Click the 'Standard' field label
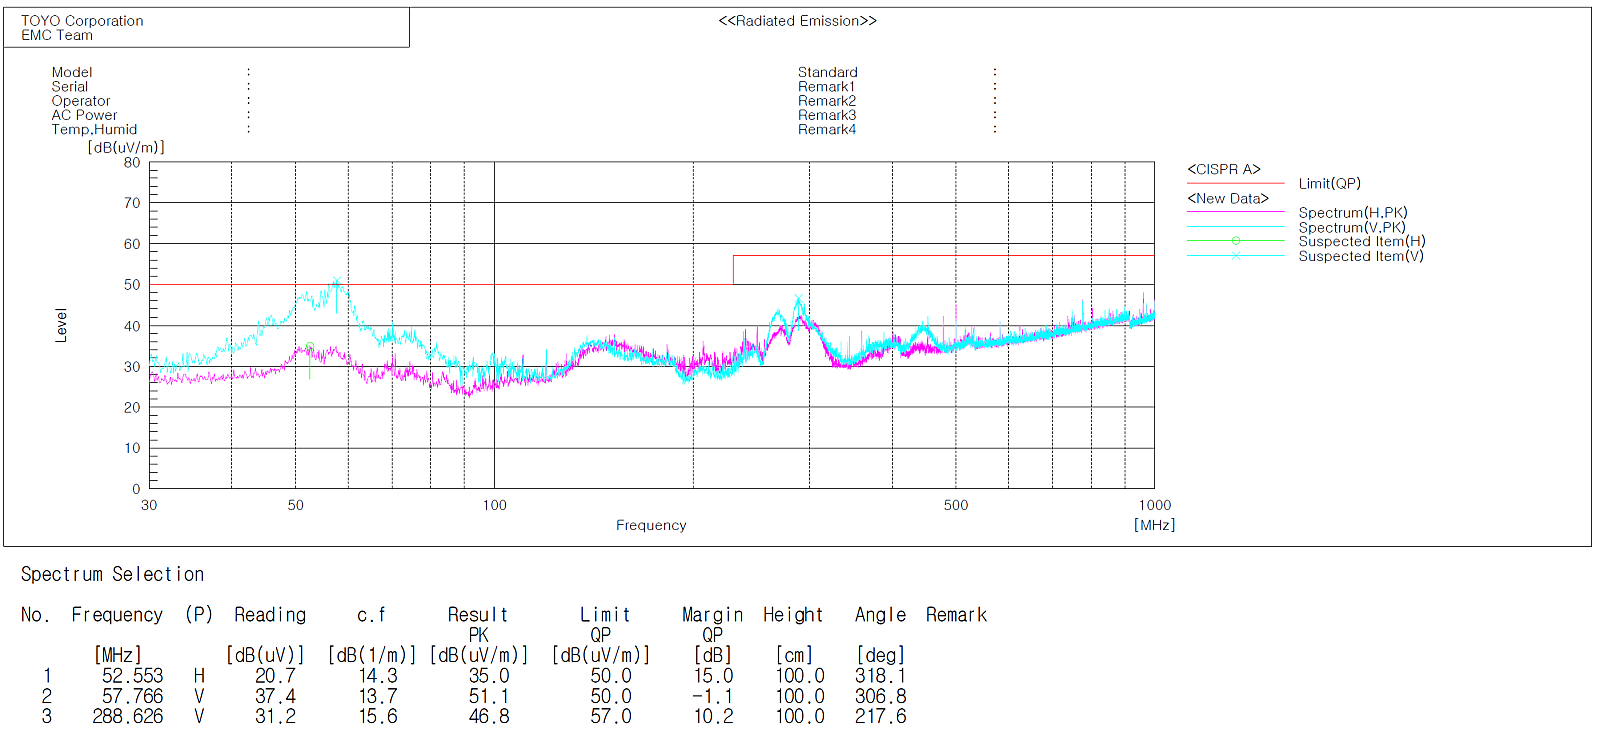This screenshot has height=742, width=1600. (x=828, y=72)
